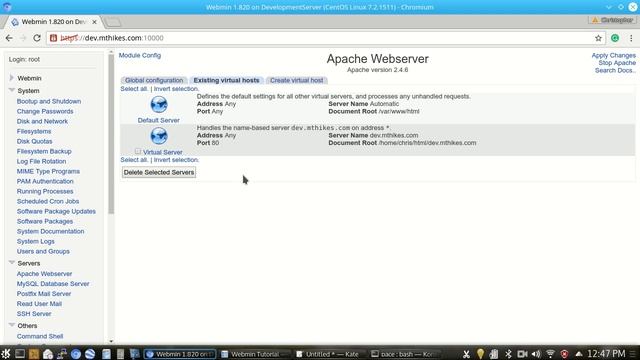Click the bottom Invert selection link
The width and height of the screenshot is (640, 360).
[x=176, y=160]
